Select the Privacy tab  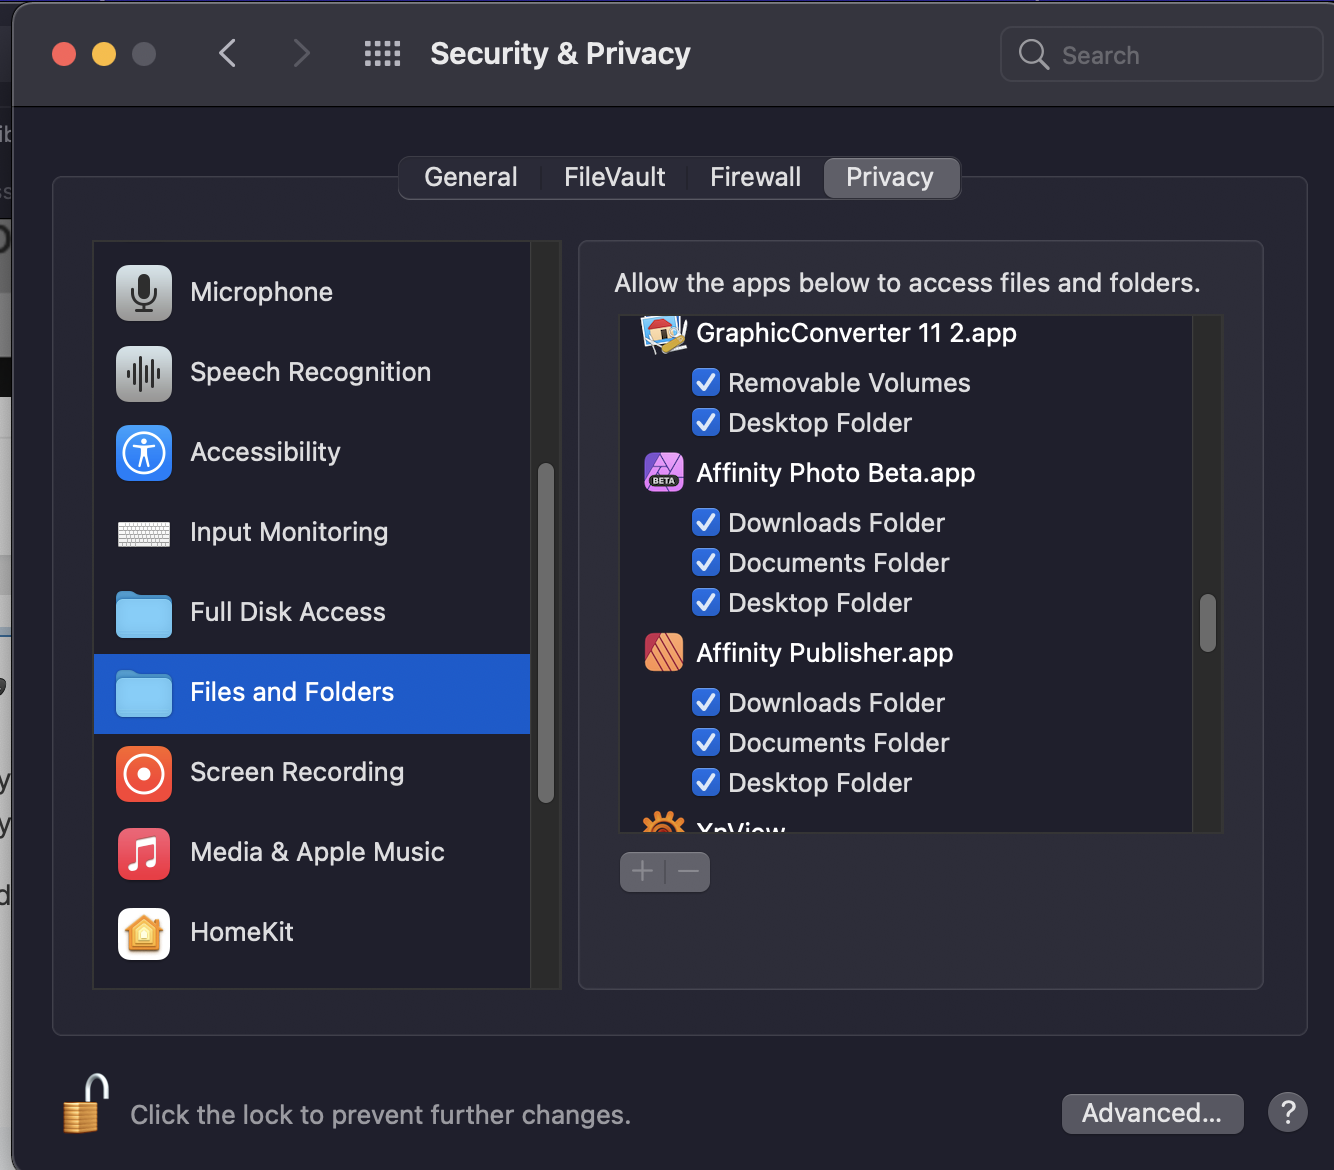pyautogui.click(x=890, y=177)
